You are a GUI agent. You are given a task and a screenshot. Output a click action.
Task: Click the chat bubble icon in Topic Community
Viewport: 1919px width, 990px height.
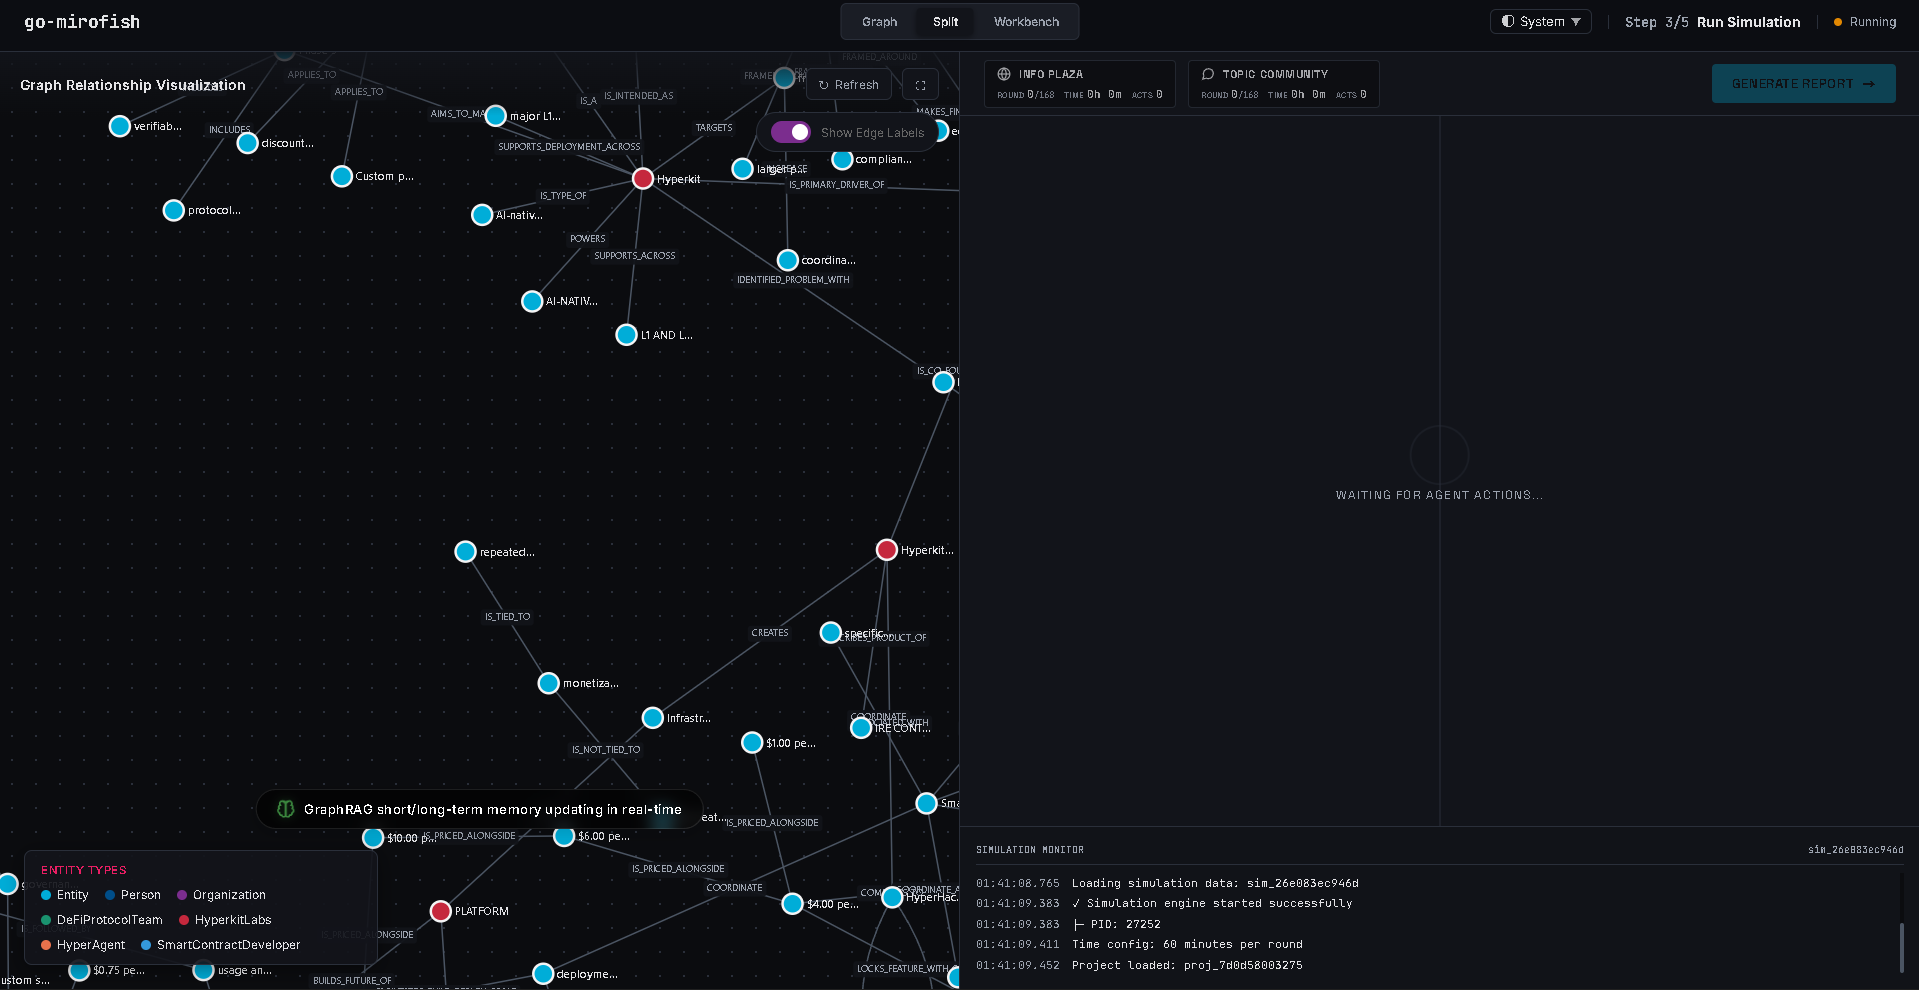(x=1208, y=74)
